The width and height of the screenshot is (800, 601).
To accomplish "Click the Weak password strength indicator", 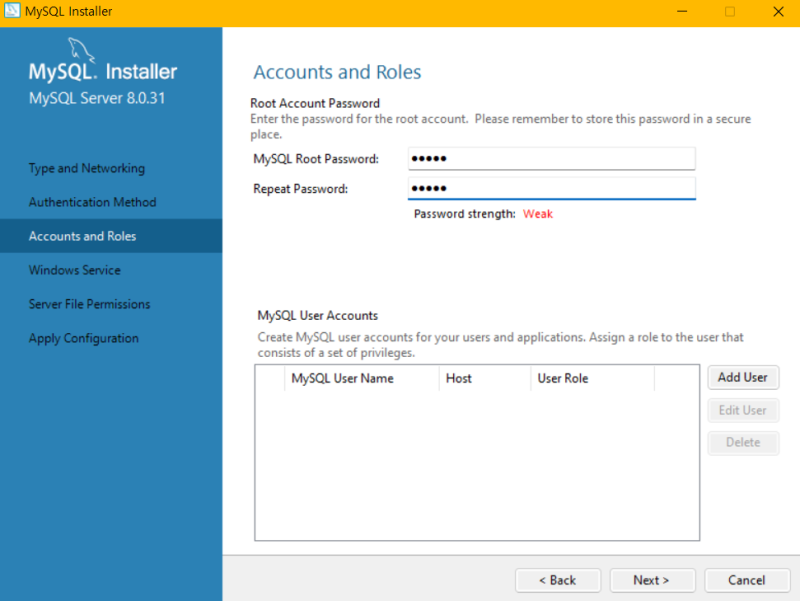I will [x=538, y=213].
